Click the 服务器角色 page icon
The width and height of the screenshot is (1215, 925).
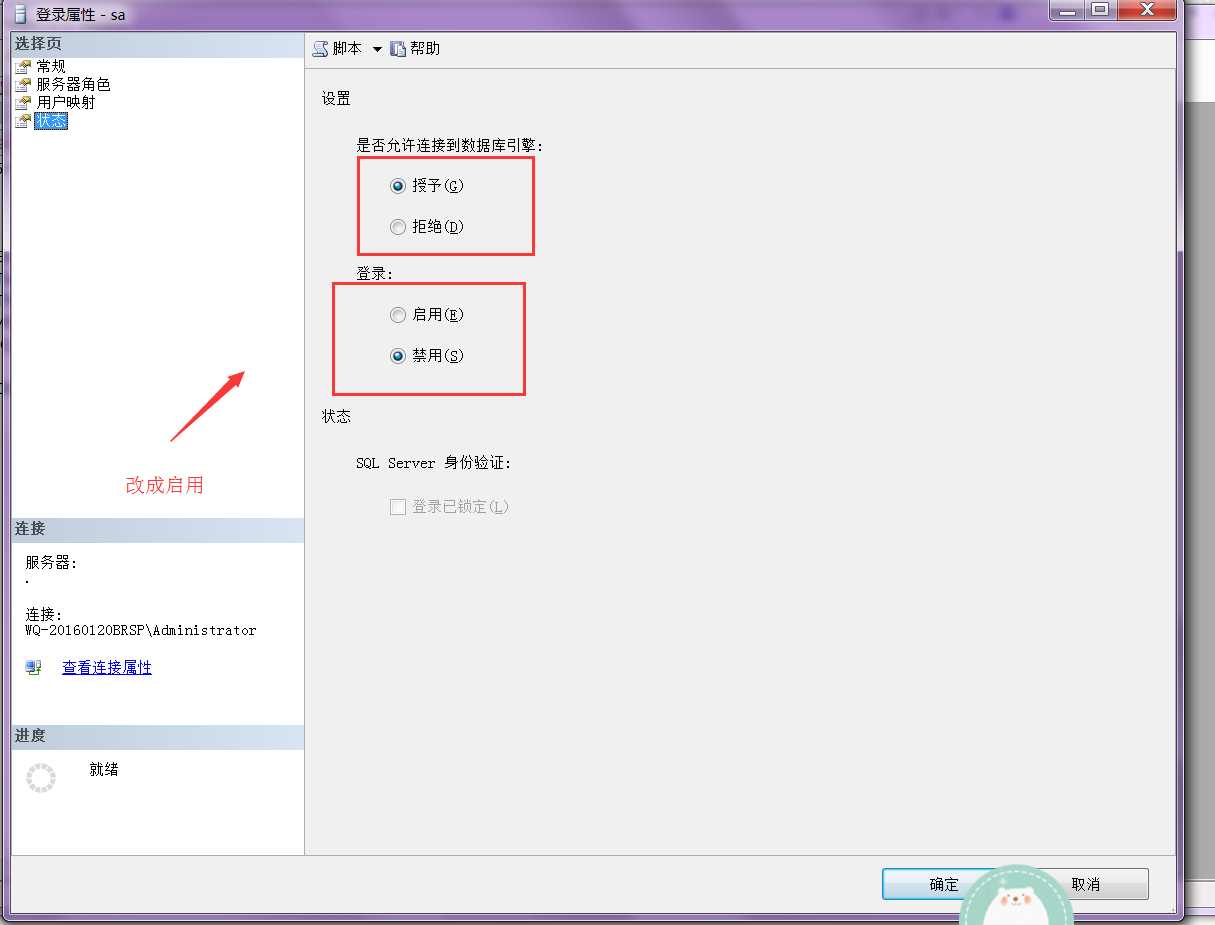23,85
